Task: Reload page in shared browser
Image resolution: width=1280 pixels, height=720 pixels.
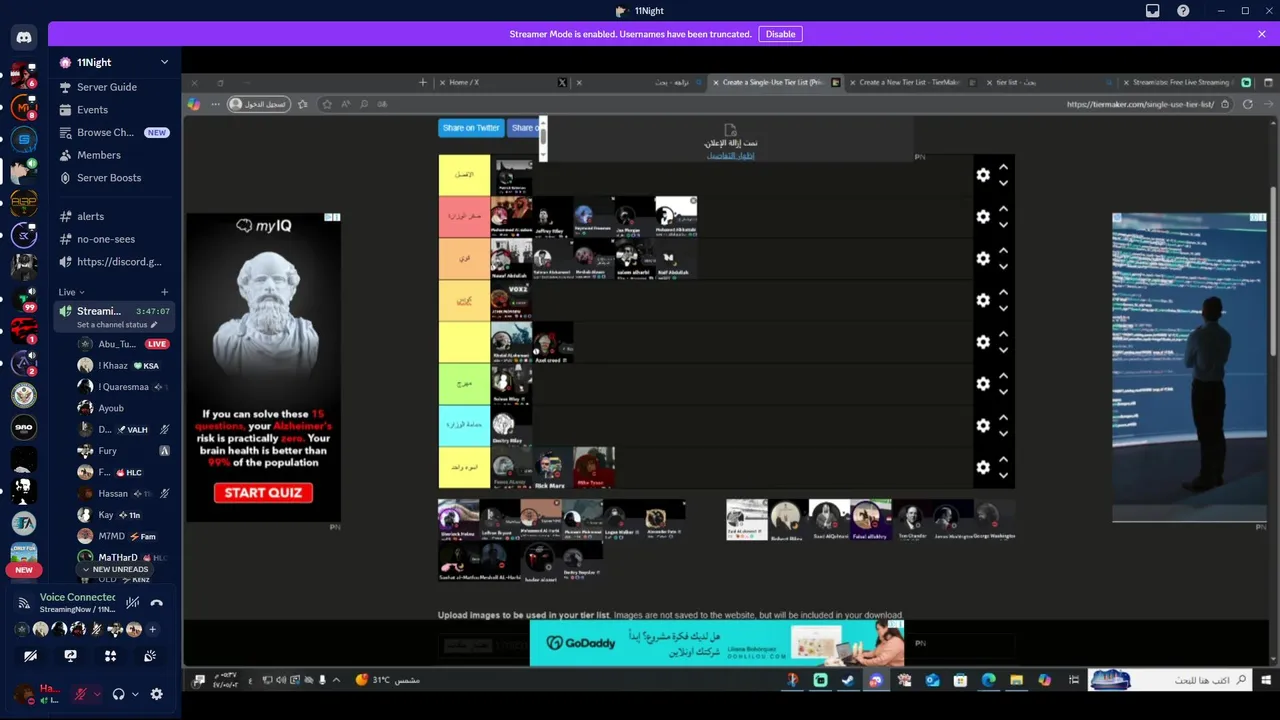Action: tap(1247, 104)
